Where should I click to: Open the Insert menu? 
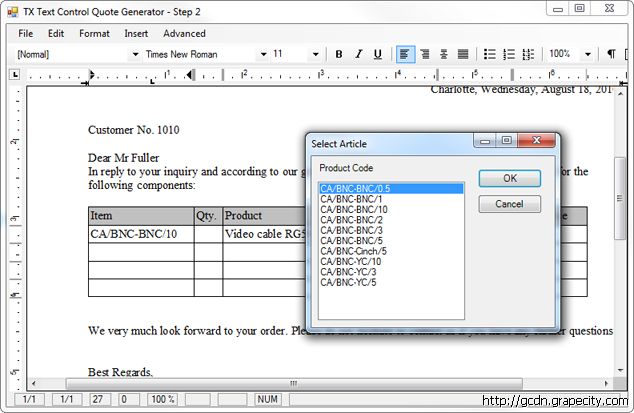(136, 33)
